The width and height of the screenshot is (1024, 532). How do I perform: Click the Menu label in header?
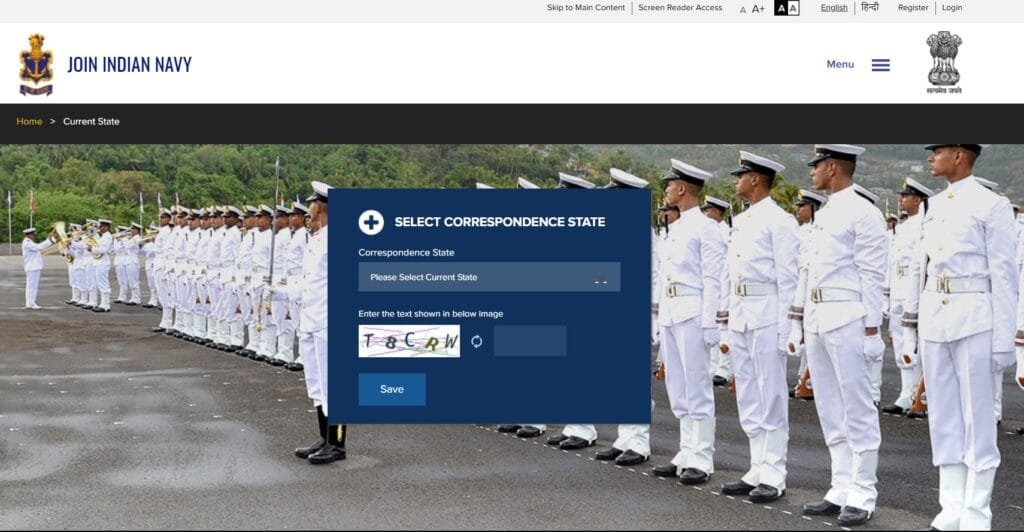point(840,64)
